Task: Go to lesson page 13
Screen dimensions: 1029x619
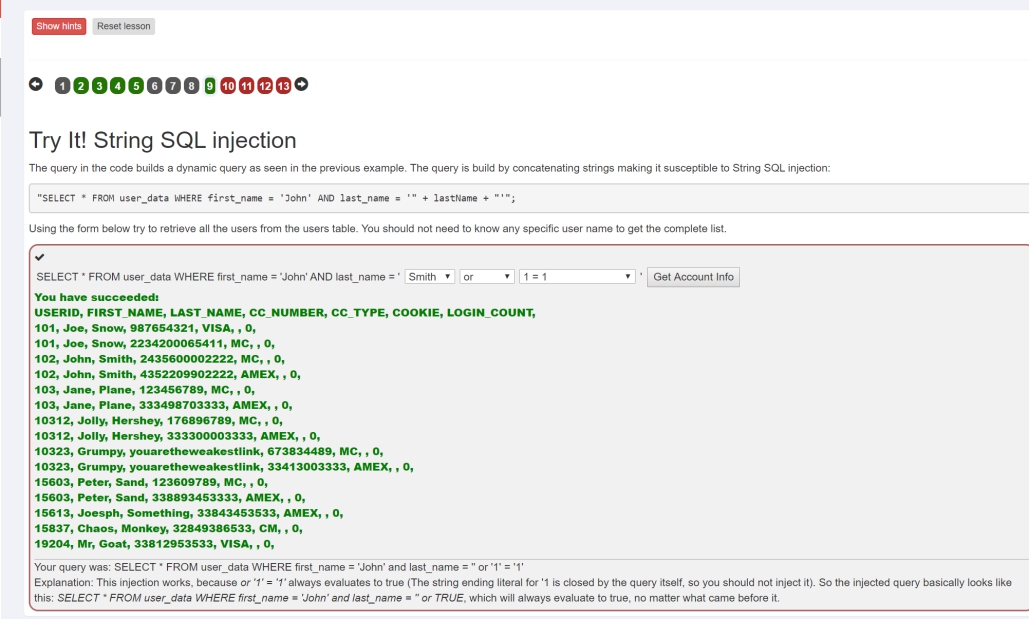Action: 283,86
